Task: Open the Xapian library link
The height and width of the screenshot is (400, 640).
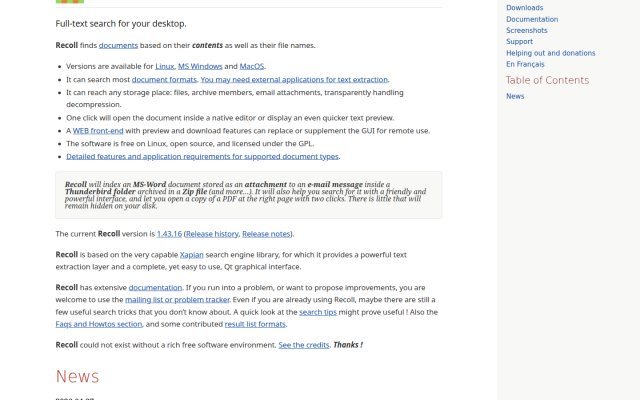Action: tap(191, 255)
